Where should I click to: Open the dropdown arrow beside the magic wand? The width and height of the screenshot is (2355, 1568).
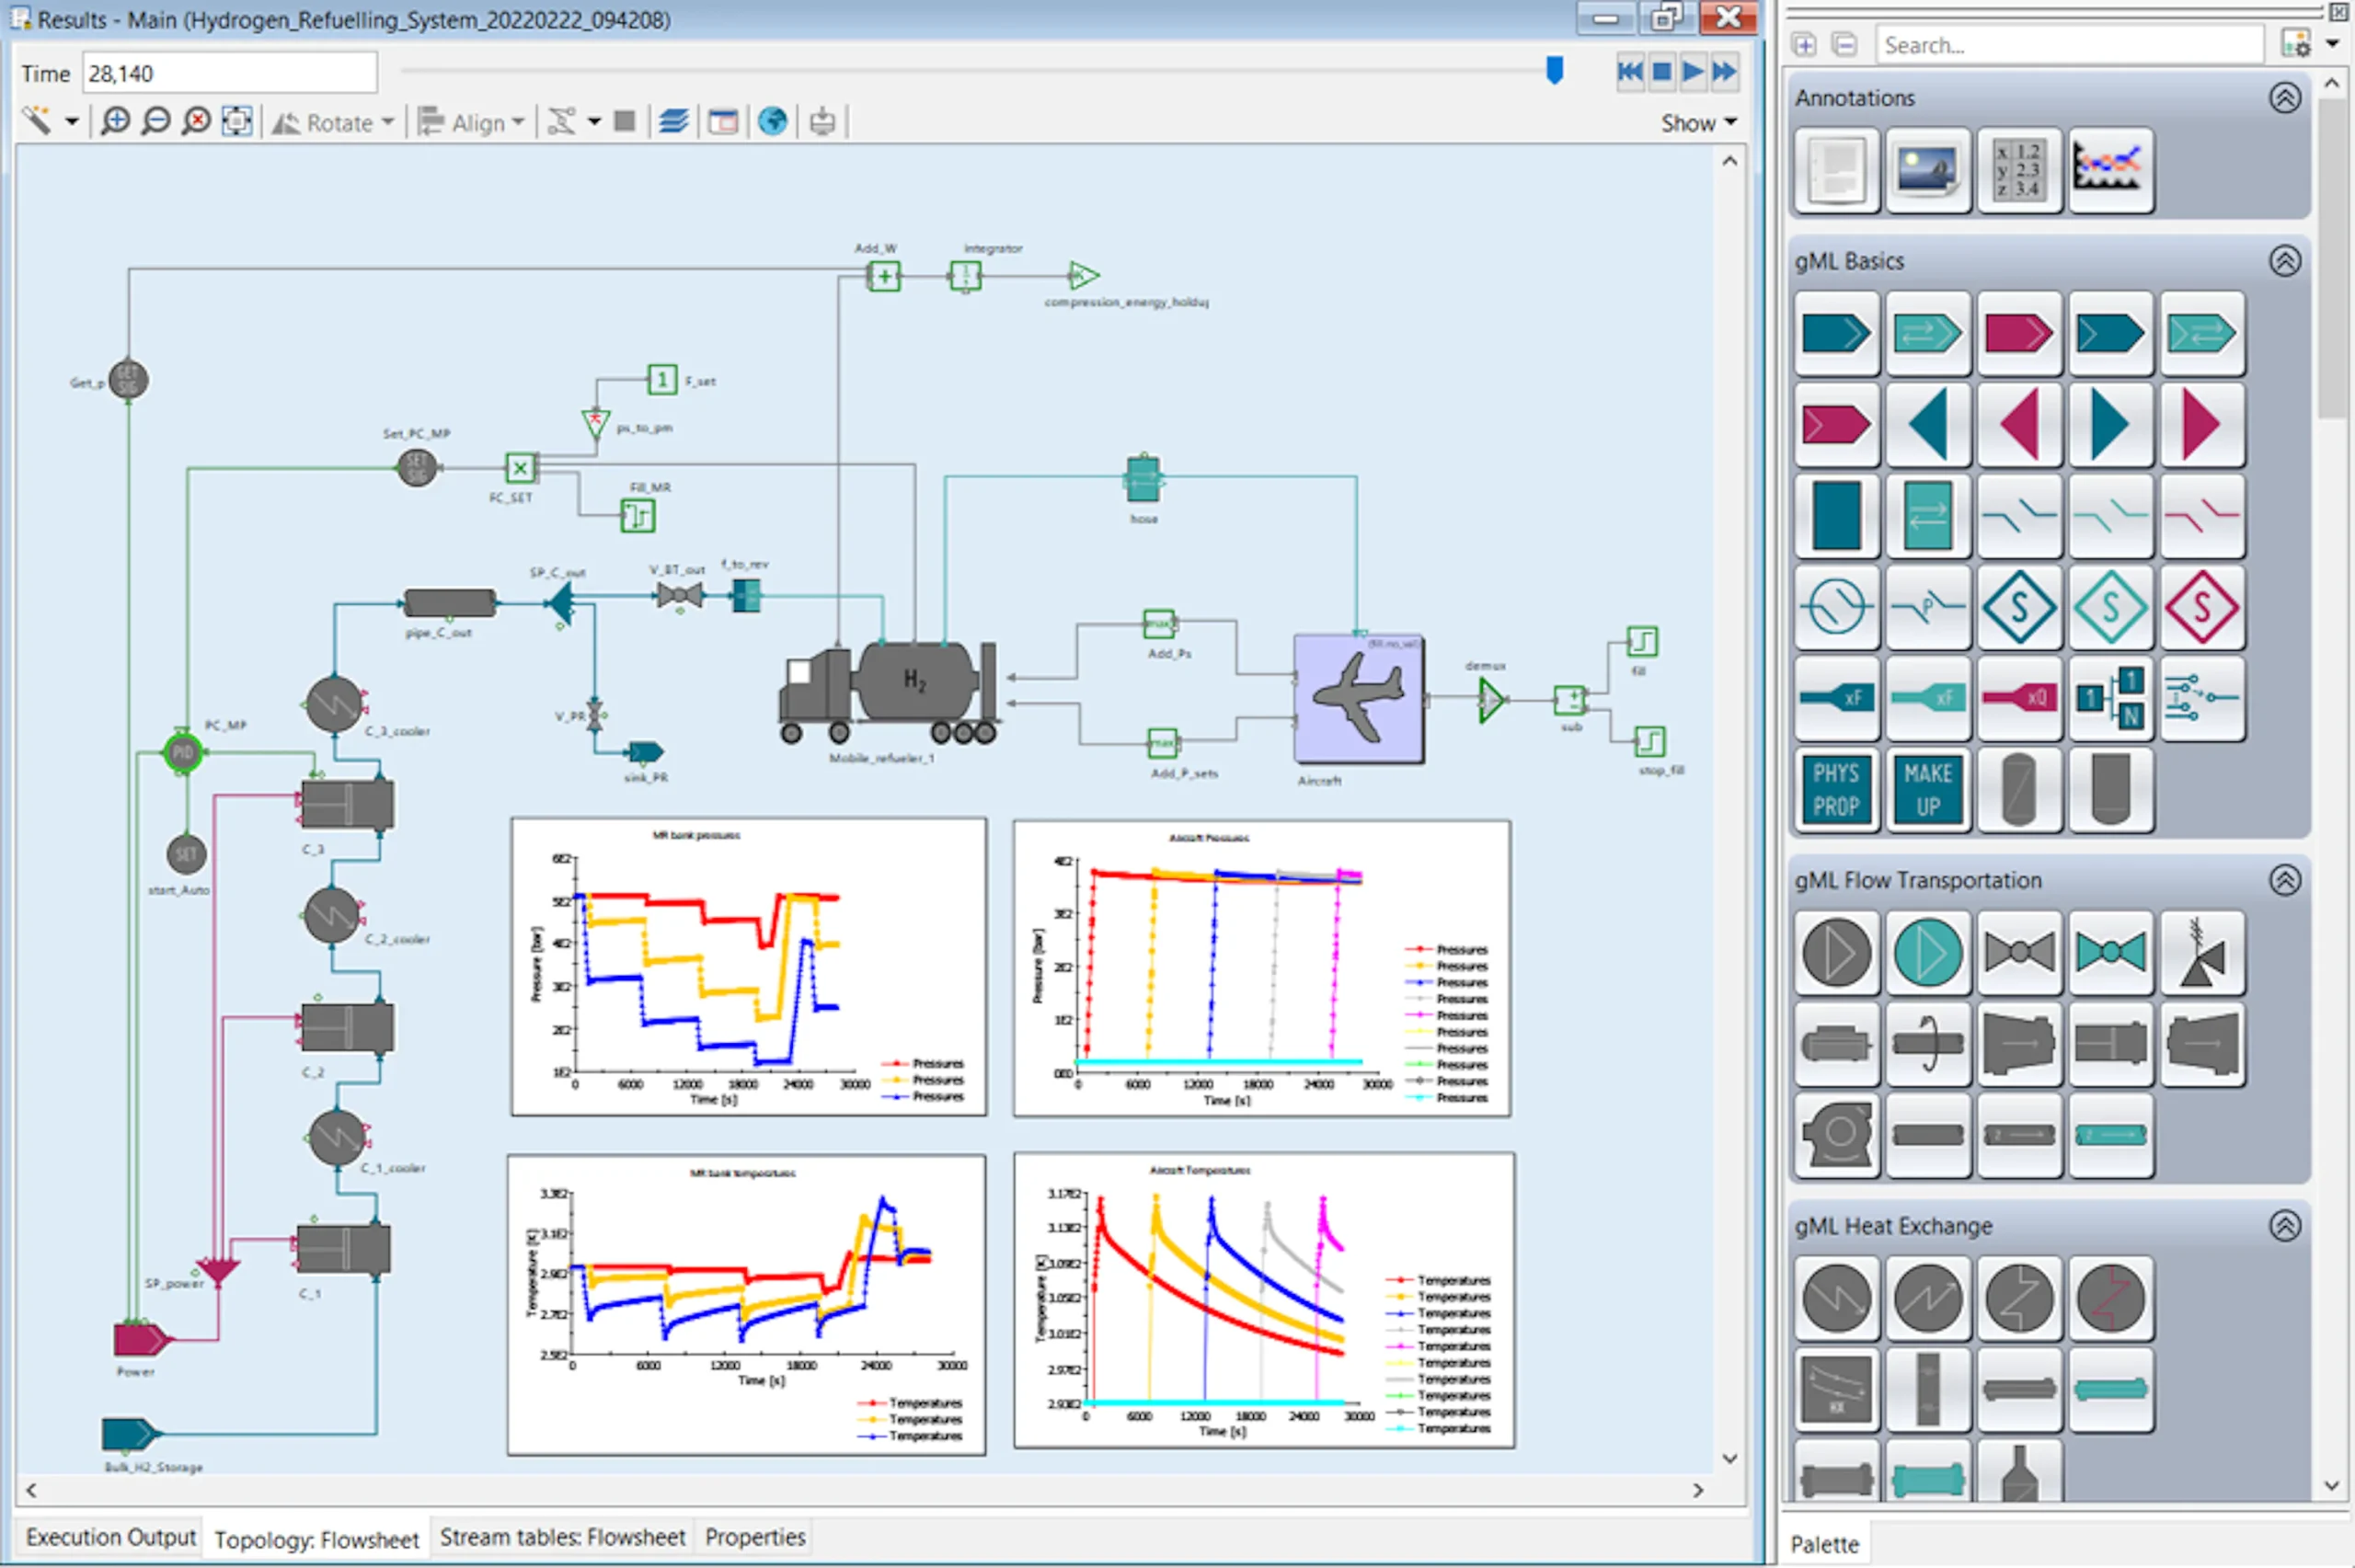72,122
